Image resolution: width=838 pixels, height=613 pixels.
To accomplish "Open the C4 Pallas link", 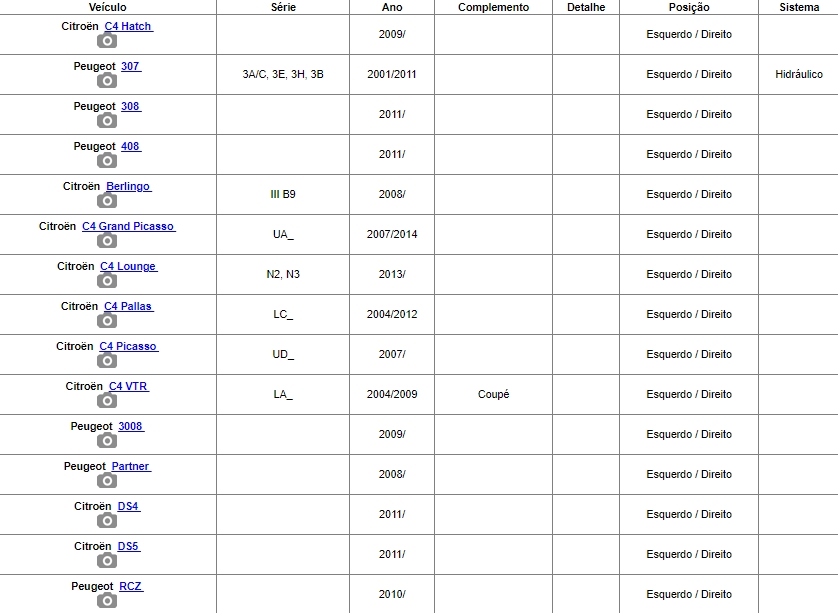I will pyautogui.click(x=129, y=306).
